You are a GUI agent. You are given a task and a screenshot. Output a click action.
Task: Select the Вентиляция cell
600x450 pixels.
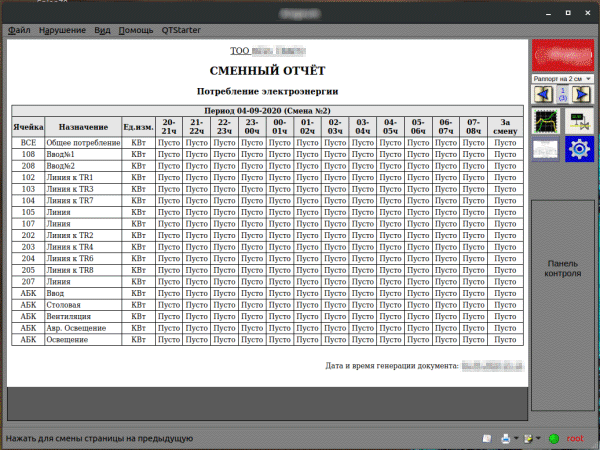(83, 316)
